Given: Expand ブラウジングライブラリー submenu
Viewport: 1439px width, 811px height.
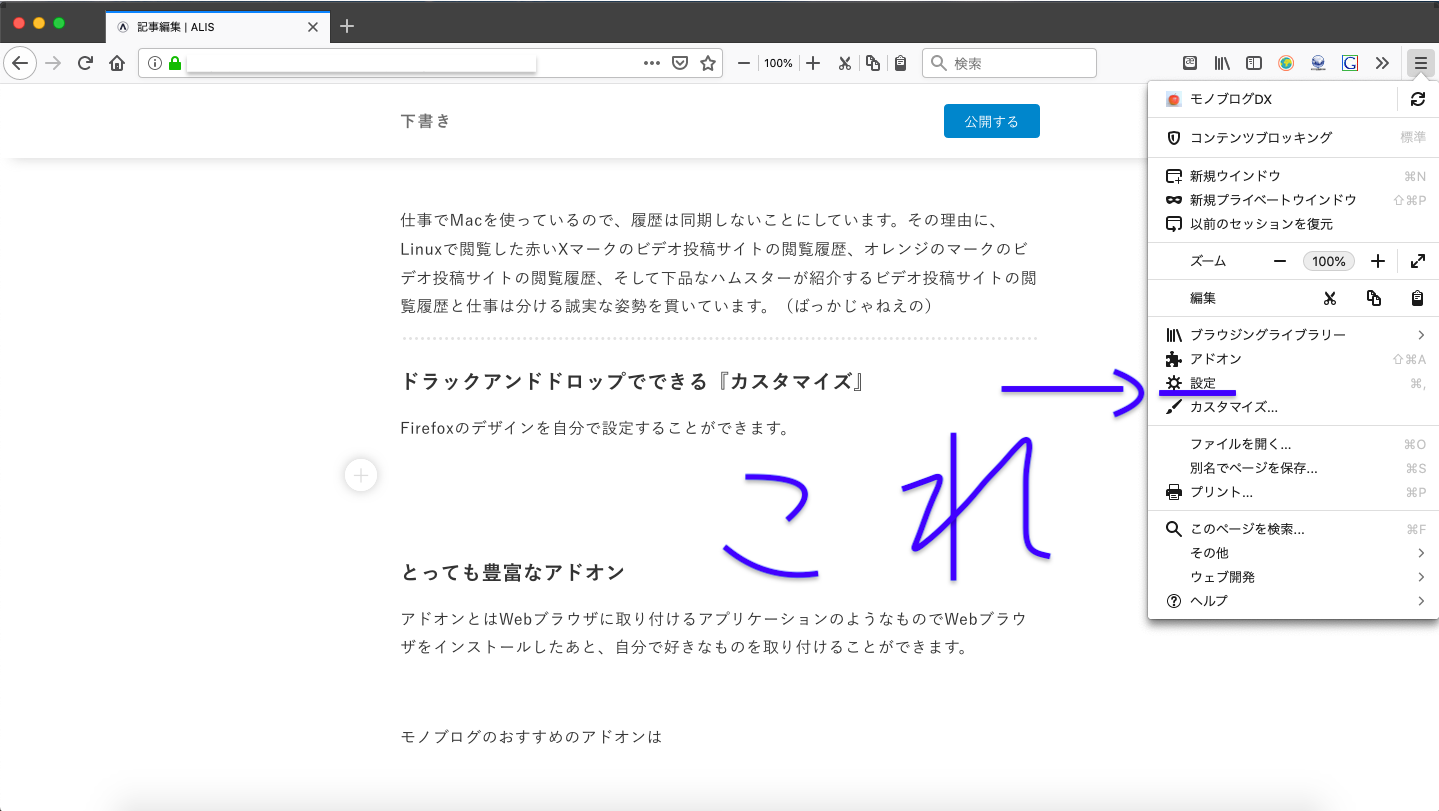Looking at the screenshot, I should pyautogui.click(x=1293, y=335).
